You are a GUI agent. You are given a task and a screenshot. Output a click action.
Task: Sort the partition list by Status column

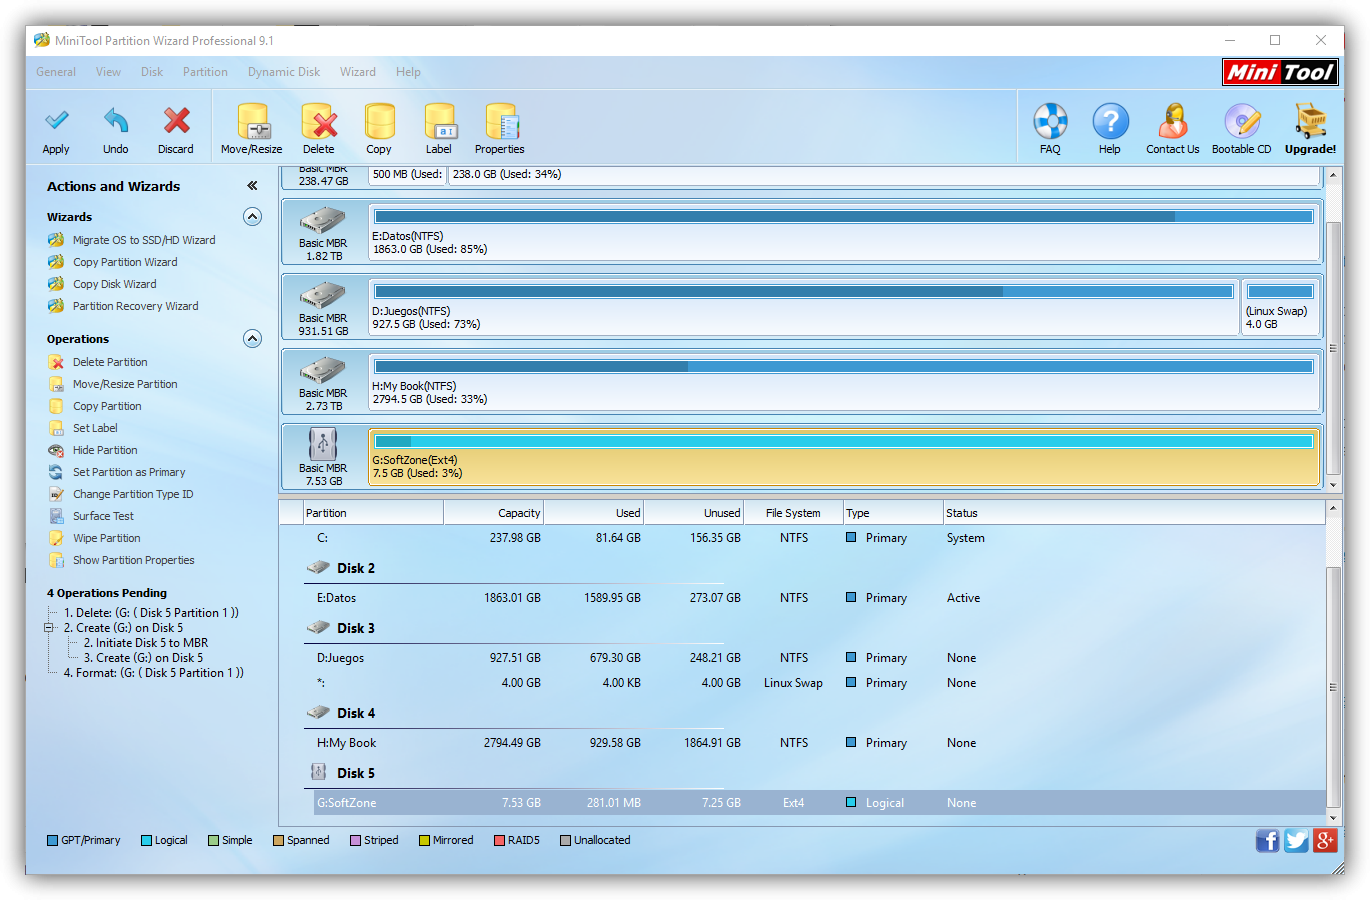pos(1134,513)
